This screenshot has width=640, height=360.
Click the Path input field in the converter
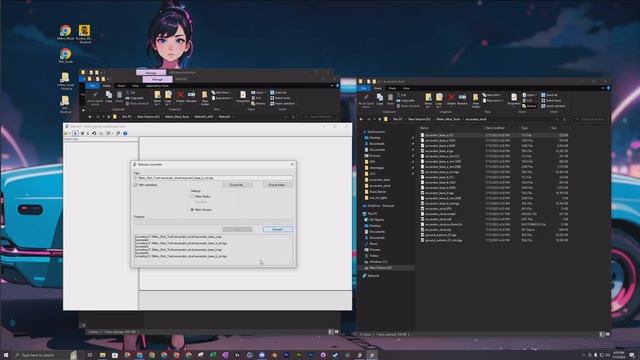213,178
